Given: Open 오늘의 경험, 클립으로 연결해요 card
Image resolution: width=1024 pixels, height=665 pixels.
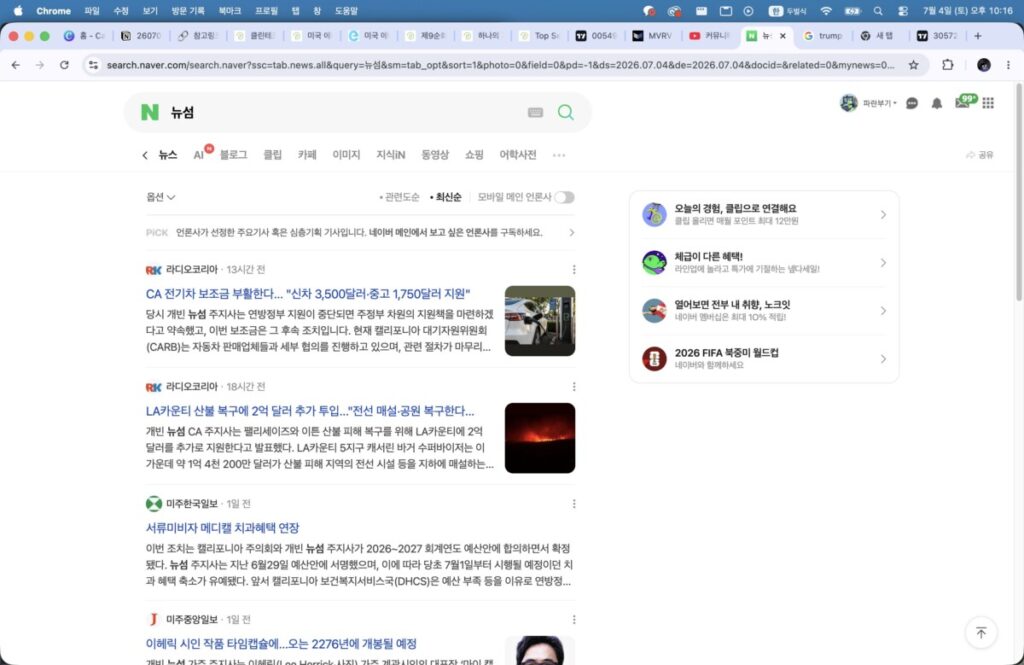Looking at the screenshot, I should pos(764,214).
